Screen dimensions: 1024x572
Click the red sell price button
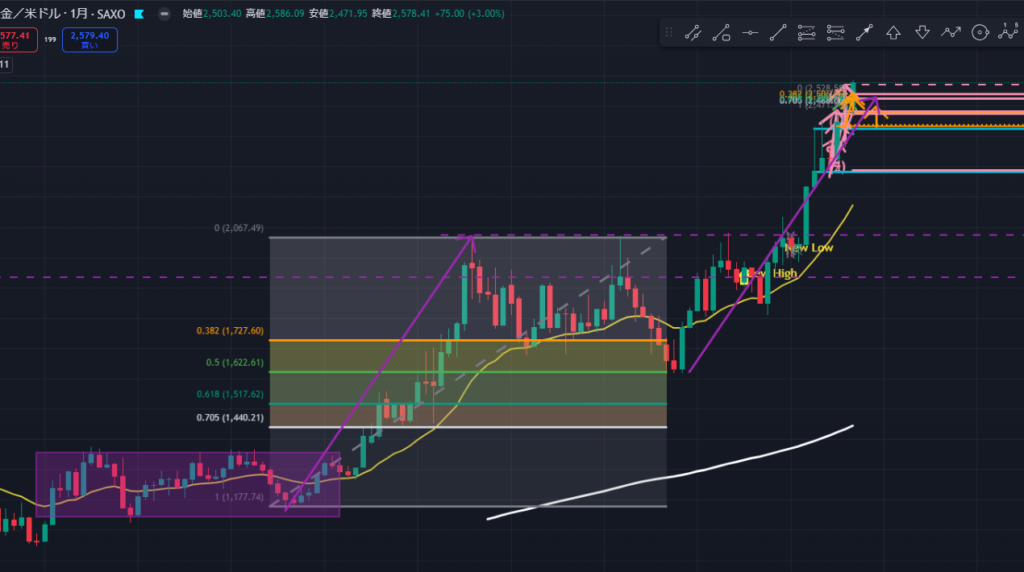click(x=15, y=40)
